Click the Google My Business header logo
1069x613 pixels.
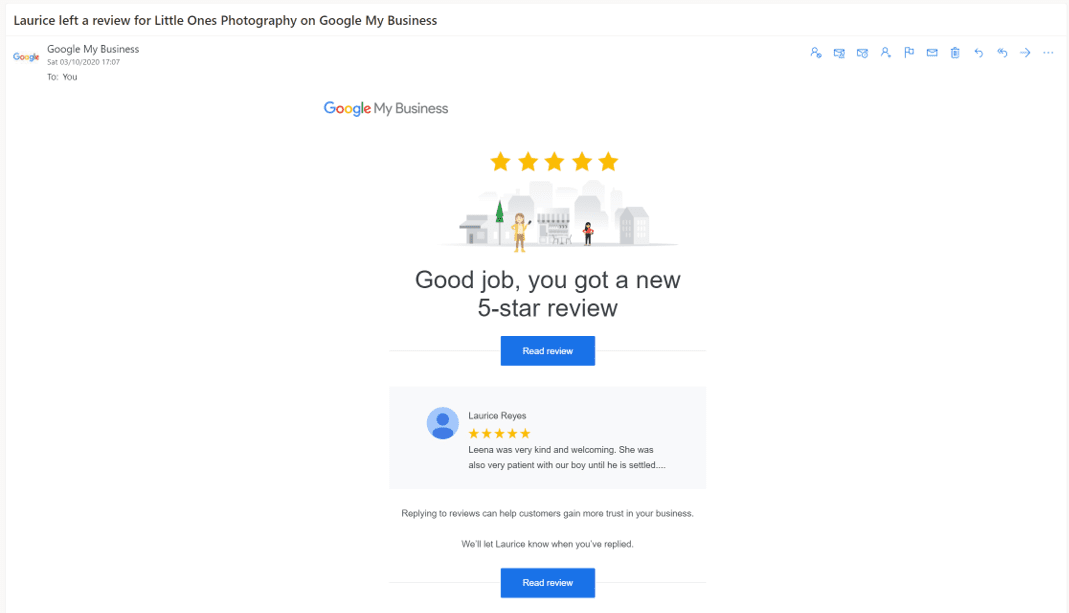[x=386, y=108]
